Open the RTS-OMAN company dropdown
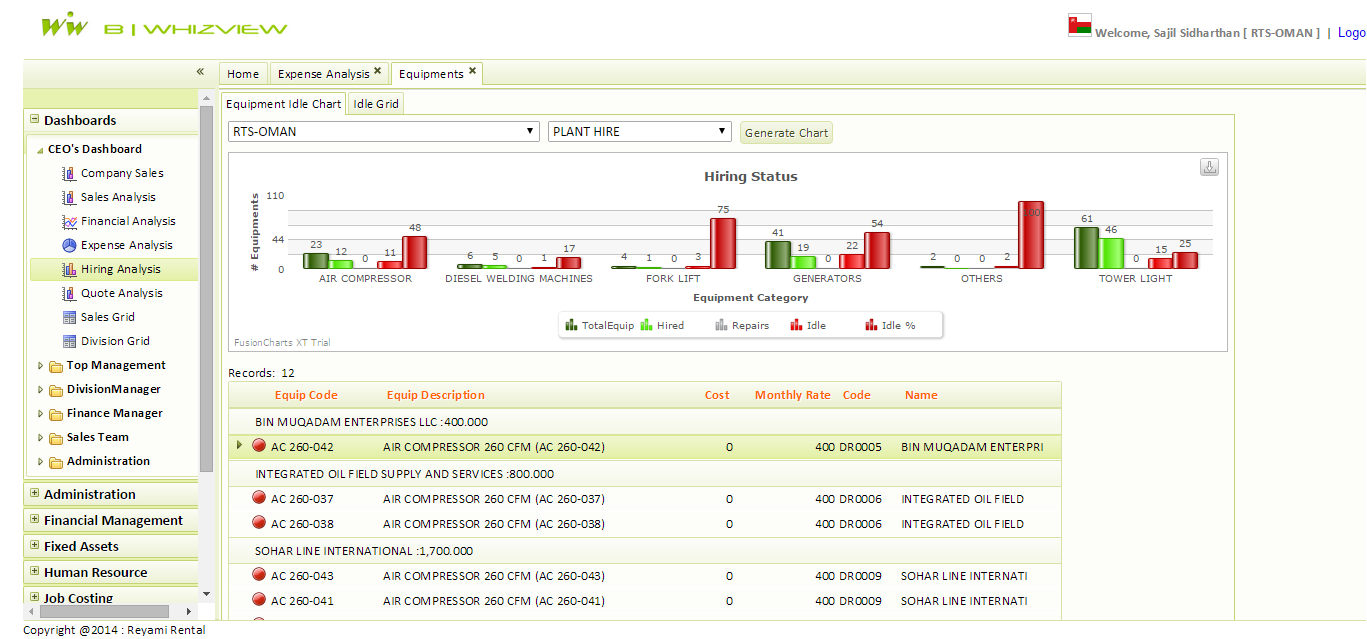Image resolution: width=1367 pixels, height=639 pixels. pos(384,132)
